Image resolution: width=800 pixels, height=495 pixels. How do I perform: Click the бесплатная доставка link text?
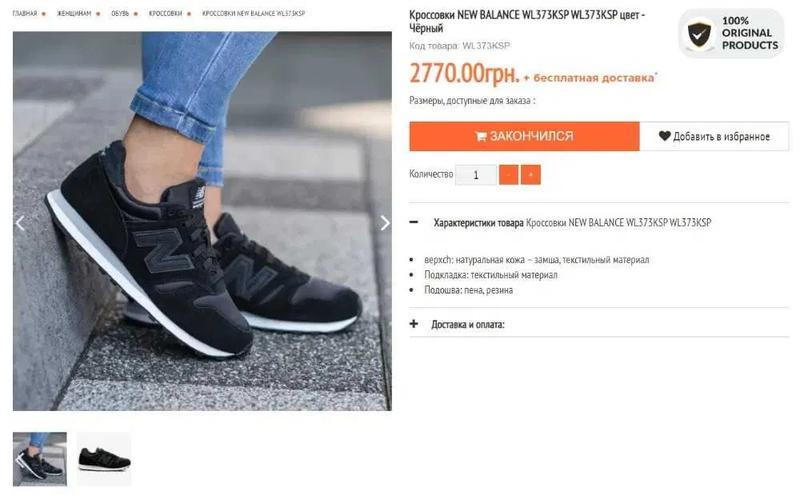click(593, 78)
